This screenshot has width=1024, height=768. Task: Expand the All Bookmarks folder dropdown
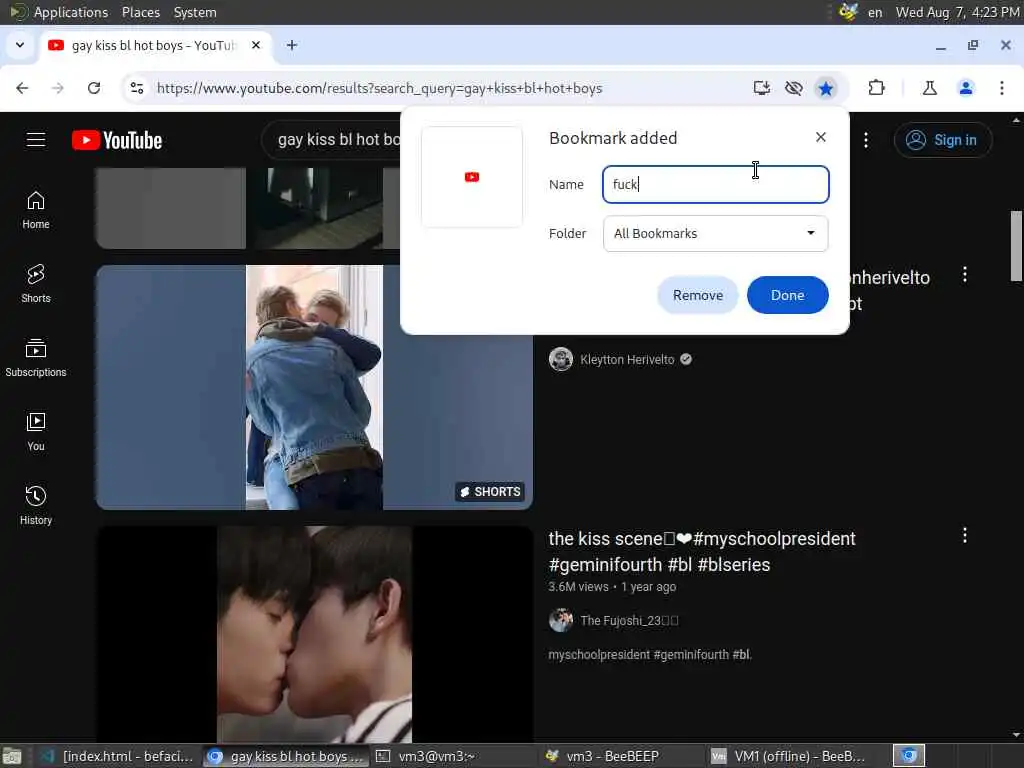(716, 233)
